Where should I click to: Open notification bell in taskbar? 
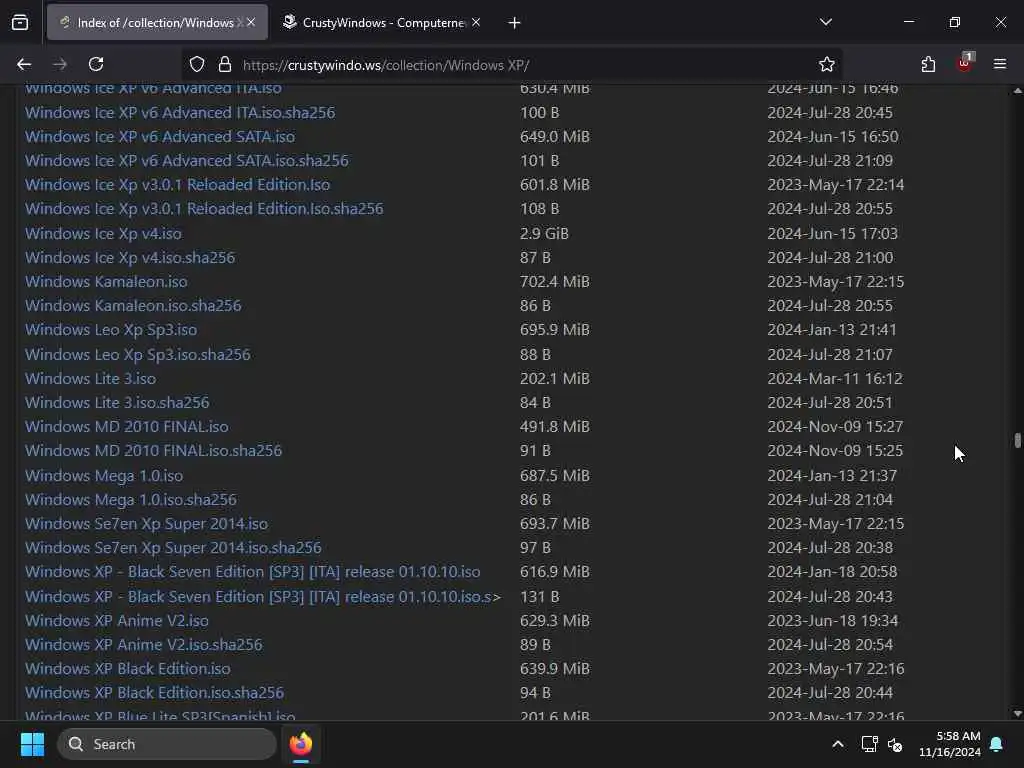pos(997,744)
